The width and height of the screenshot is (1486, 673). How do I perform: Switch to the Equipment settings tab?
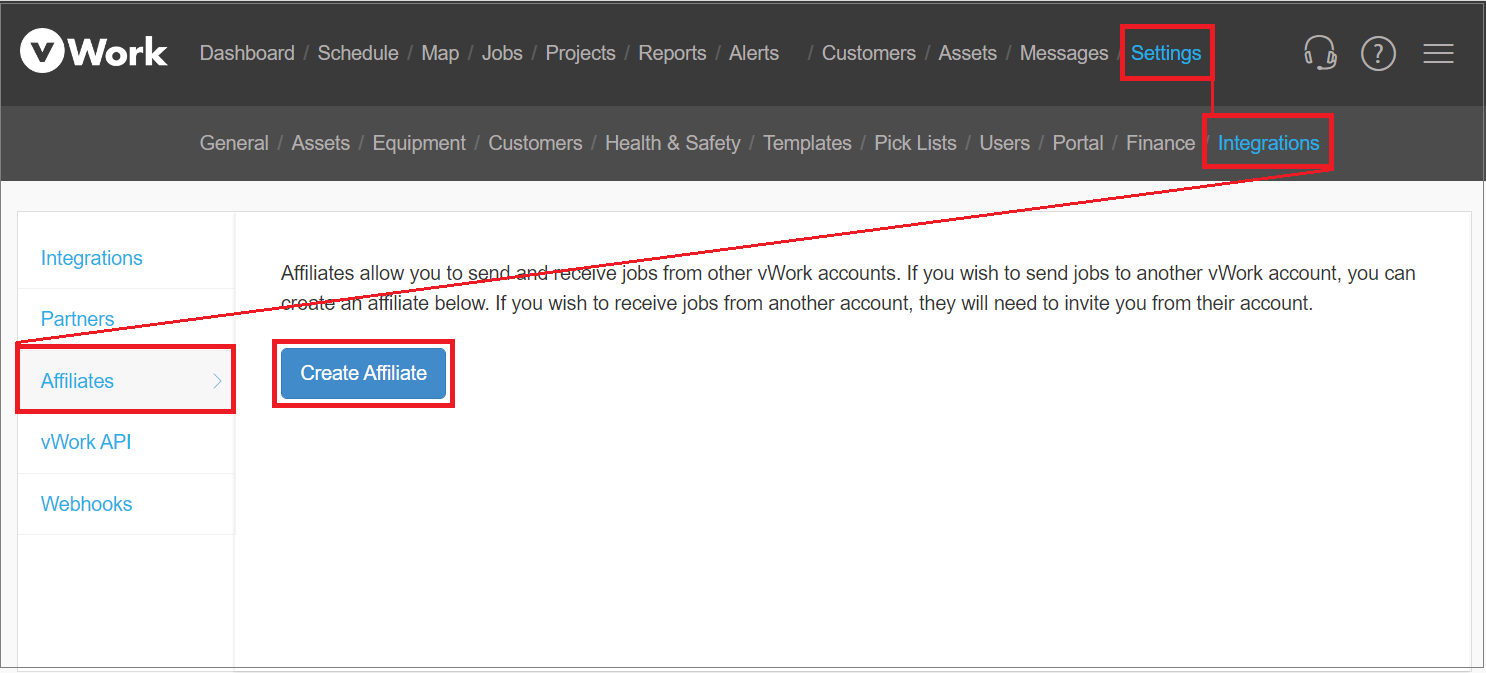click(419, 143)
